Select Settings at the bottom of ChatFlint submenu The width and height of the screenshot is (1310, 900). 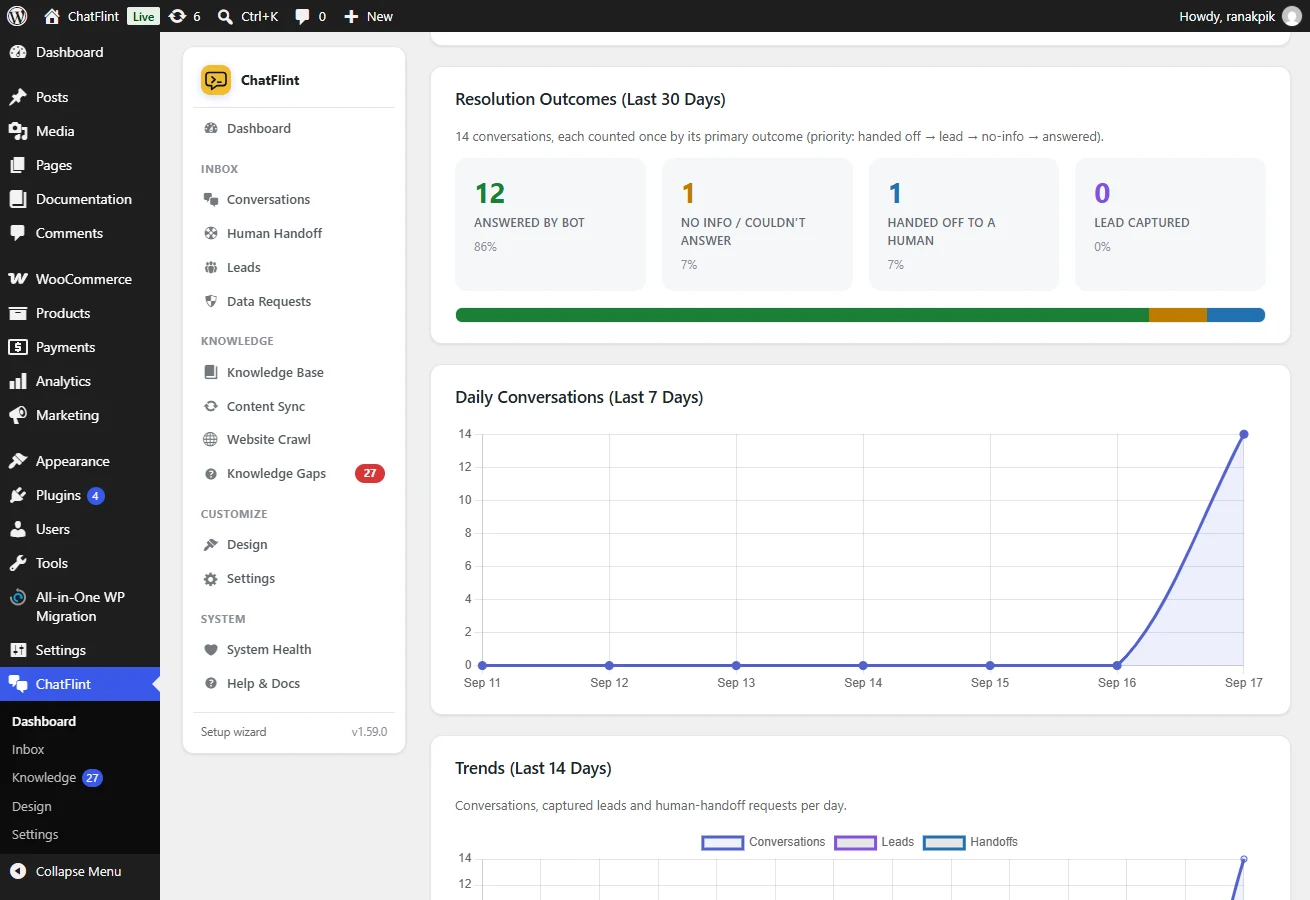(35, 834)
